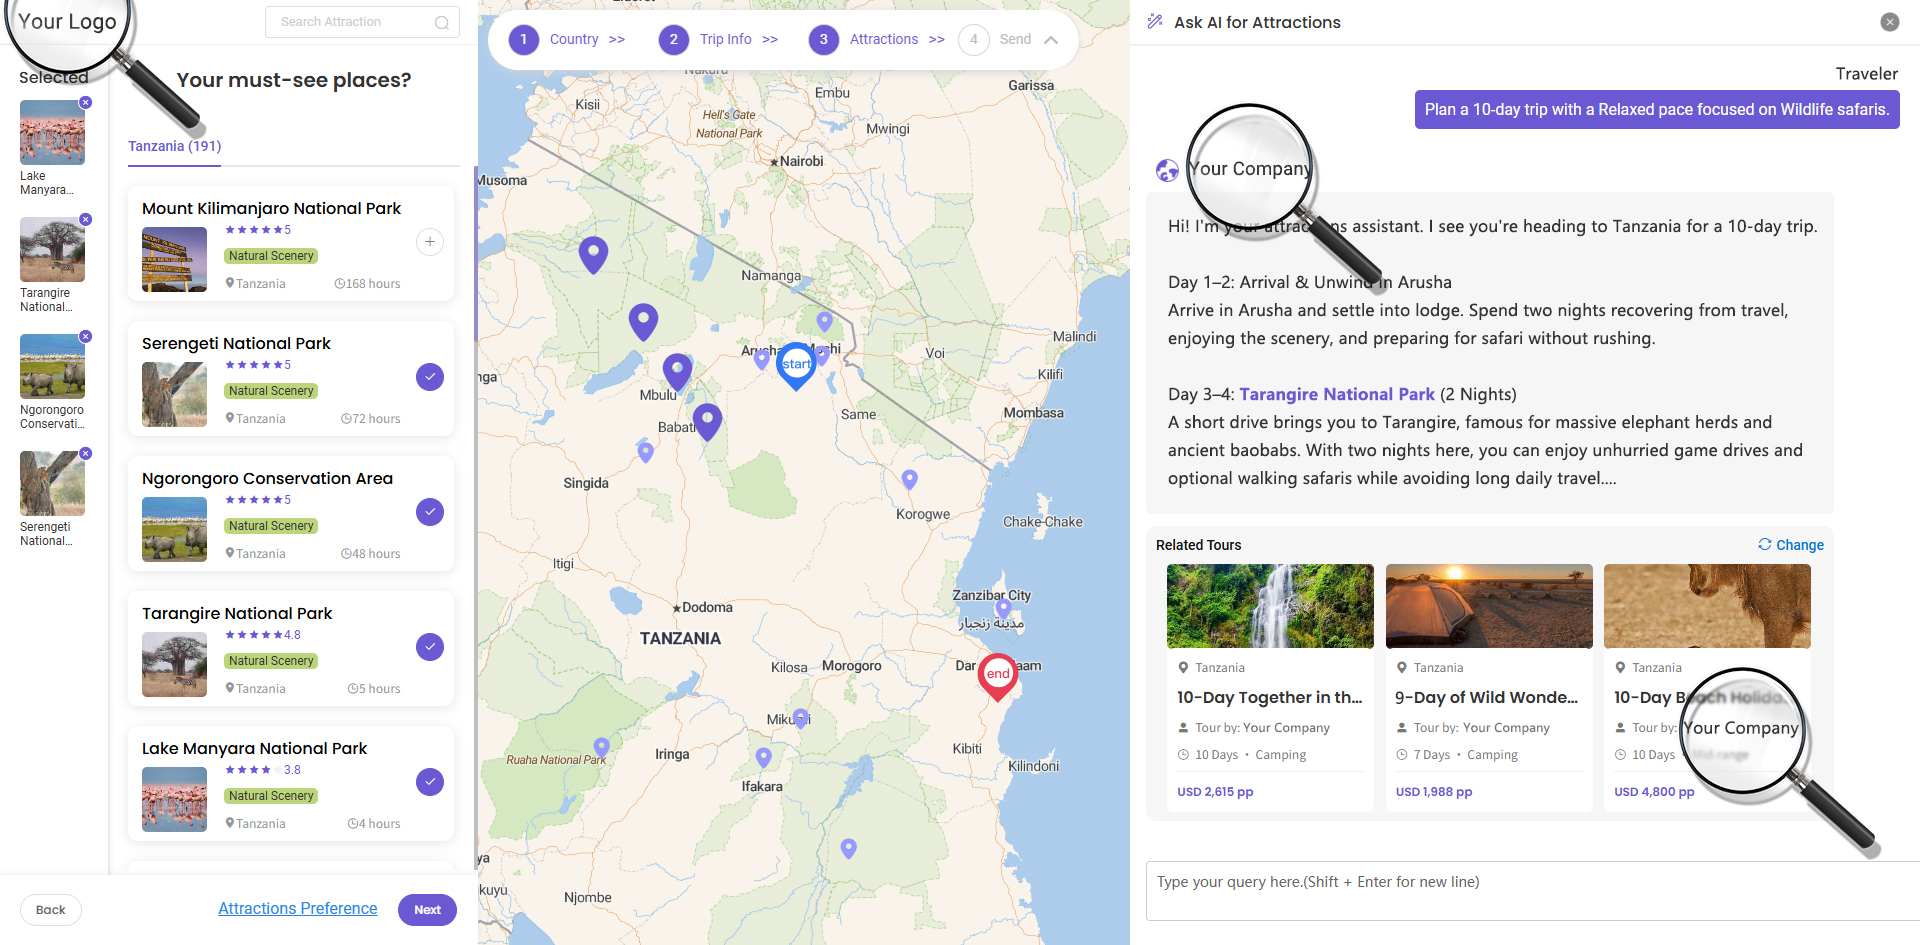Uncheck Tarangire National Park selection
Screen dimensions: 1920x945
[430, 647]
